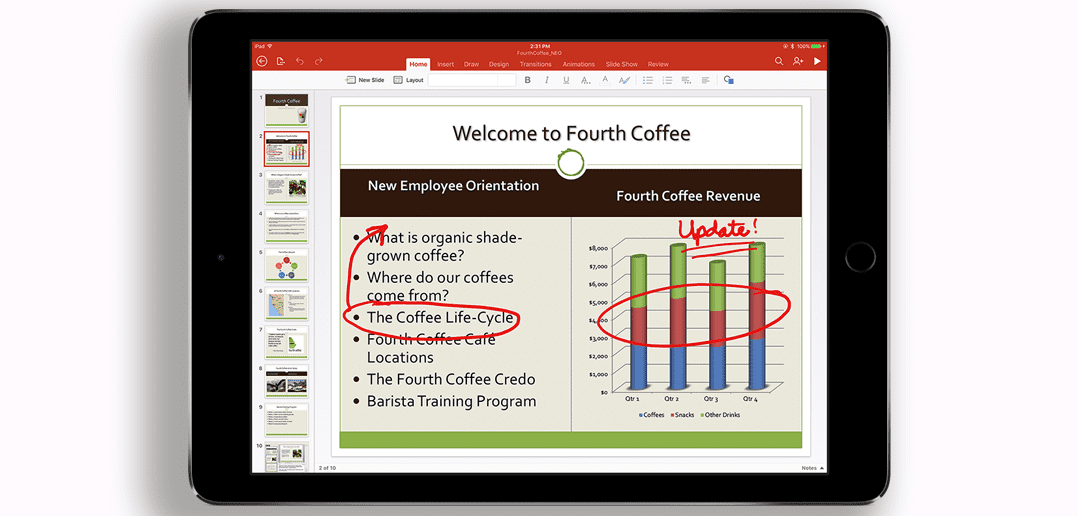Click 'Where do our coffees come from?' bullet
Image resolution: width=1078 pixels, height=516 pixels.
coord(440,287)
